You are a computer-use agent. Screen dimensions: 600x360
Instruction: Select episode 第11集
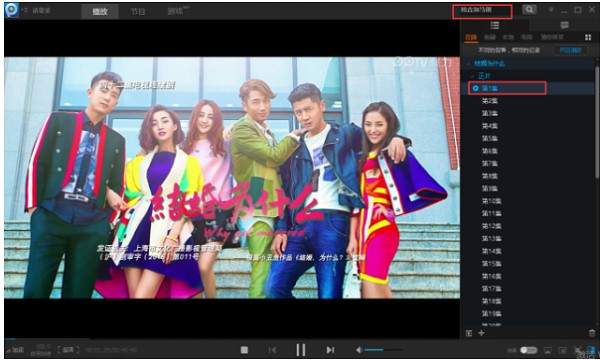491,213
